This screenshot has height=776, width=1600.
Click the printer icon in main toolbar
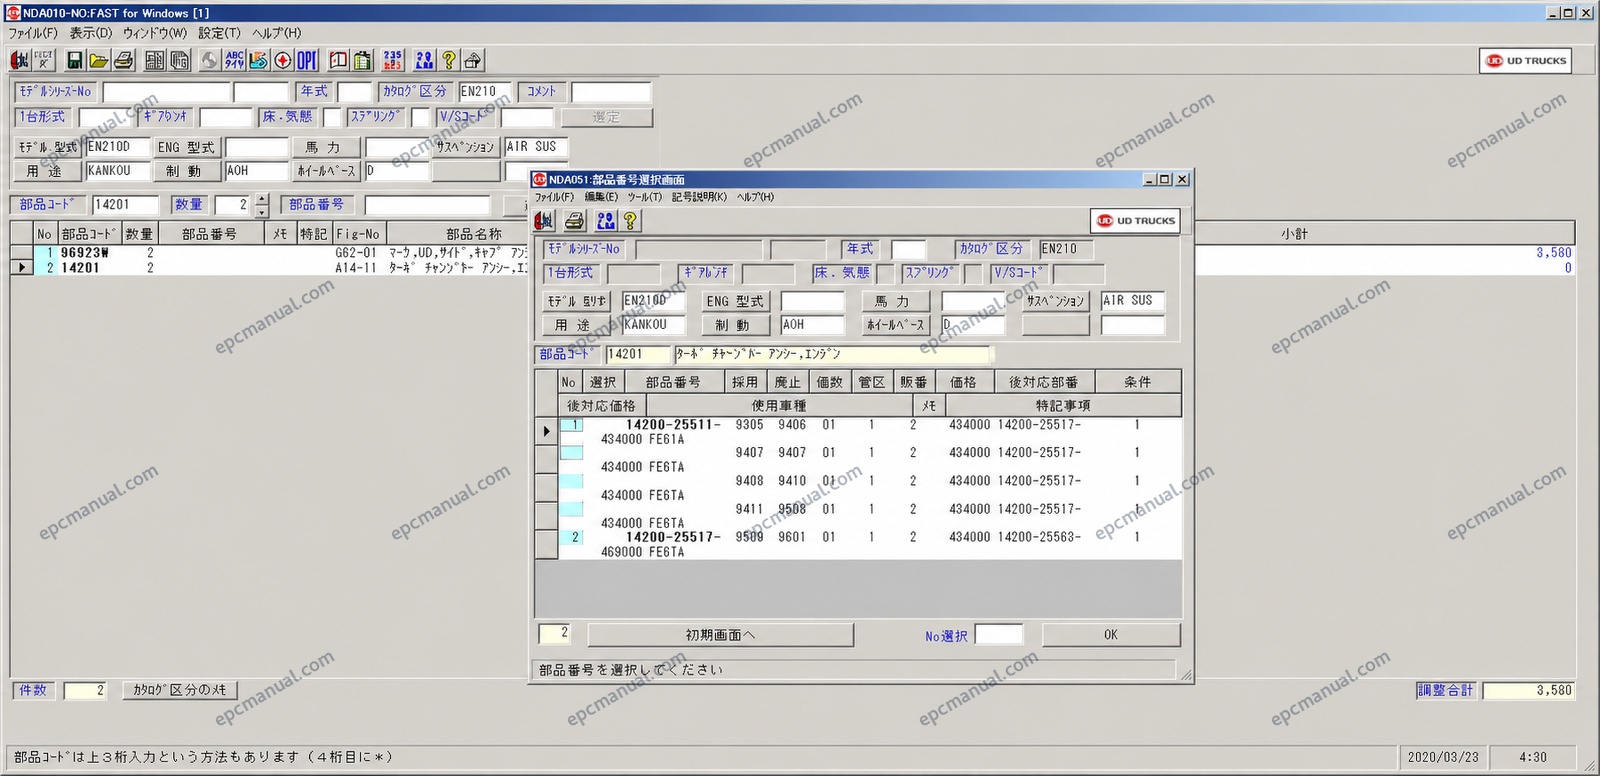pyautogui.click(x=124, y=60)
